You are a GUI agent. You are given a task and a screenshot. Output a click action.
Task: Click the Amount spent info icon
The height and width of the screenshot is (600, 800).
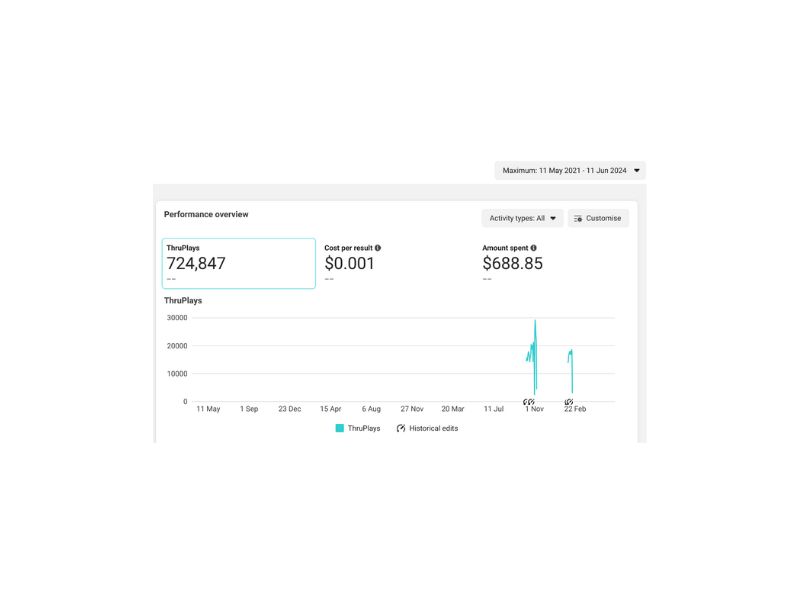[x=533, y=248]
